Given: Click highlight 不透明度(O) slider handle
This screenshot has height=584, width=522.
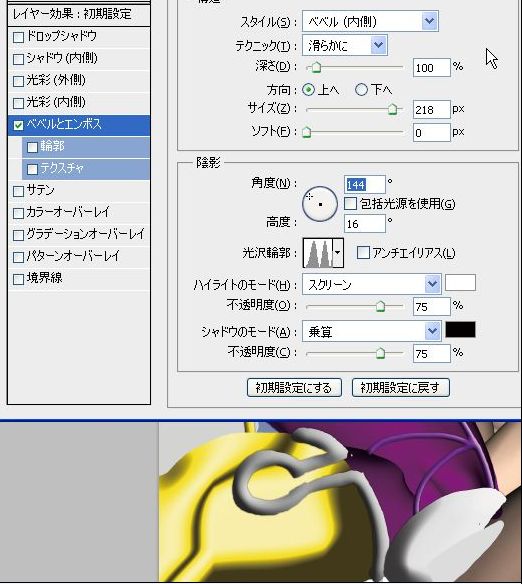Looking at the screenshot, I should coord(380,306).
